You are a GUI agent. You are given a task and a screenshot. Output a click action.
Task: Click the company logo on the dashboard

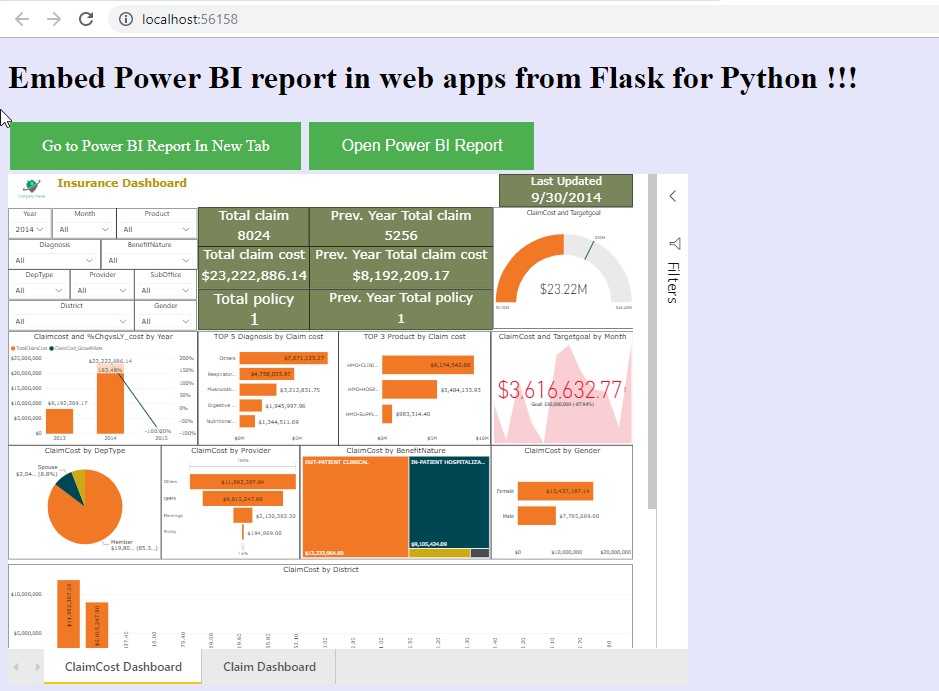(32, 187)
